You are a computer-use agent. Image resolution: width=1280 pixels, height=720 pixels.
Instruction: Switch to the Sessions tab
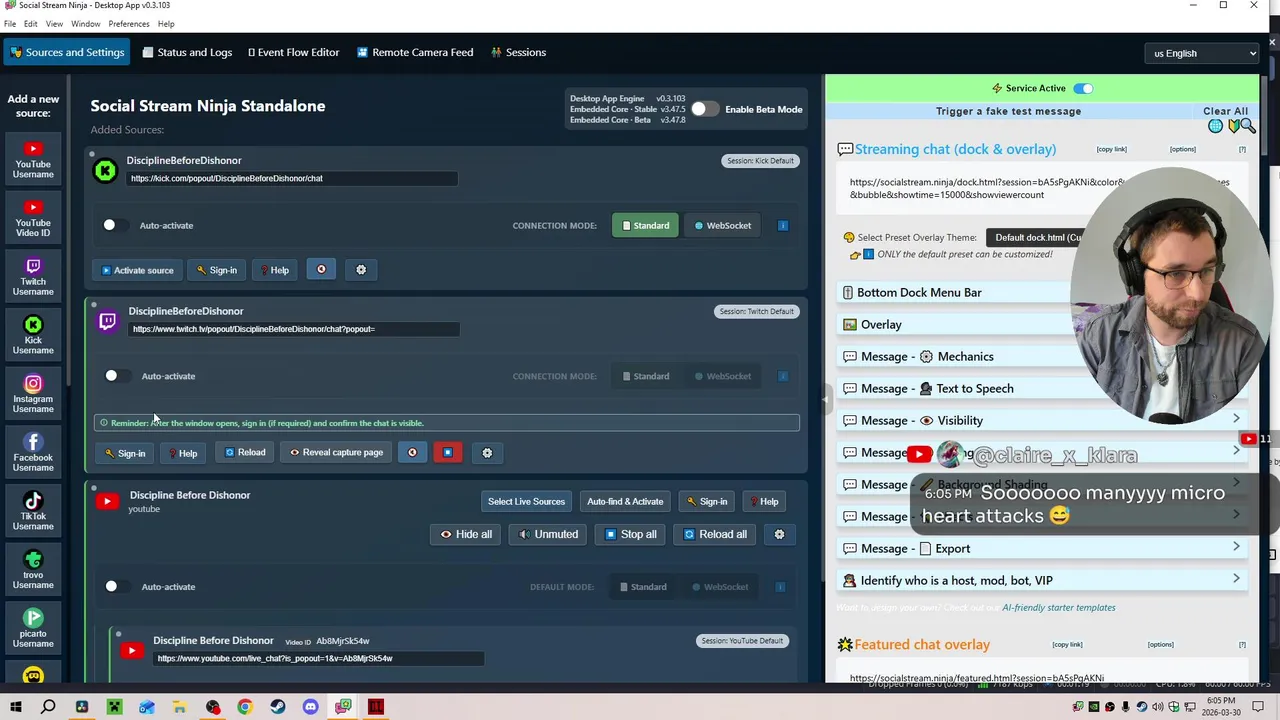click(518, 52)
